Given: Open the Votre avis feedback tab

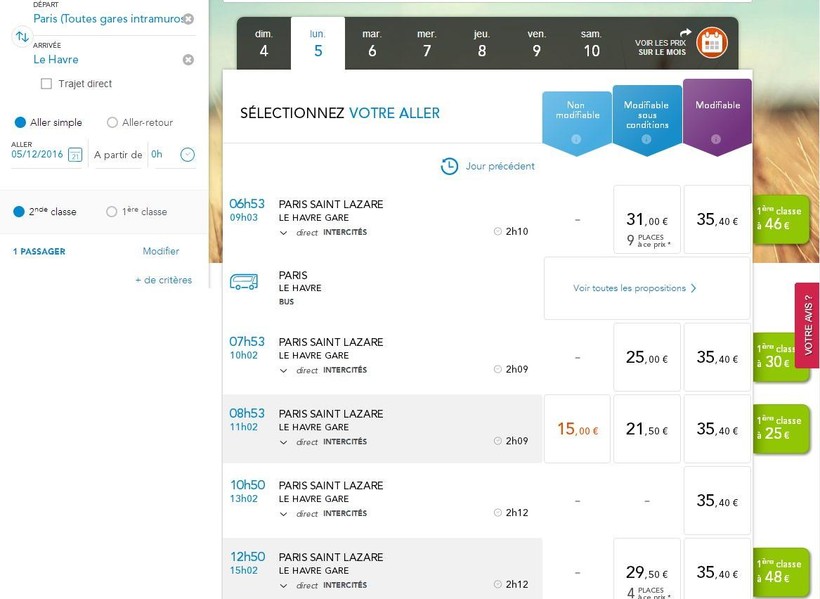Looking at the screenshot, I should pos(808,325).
